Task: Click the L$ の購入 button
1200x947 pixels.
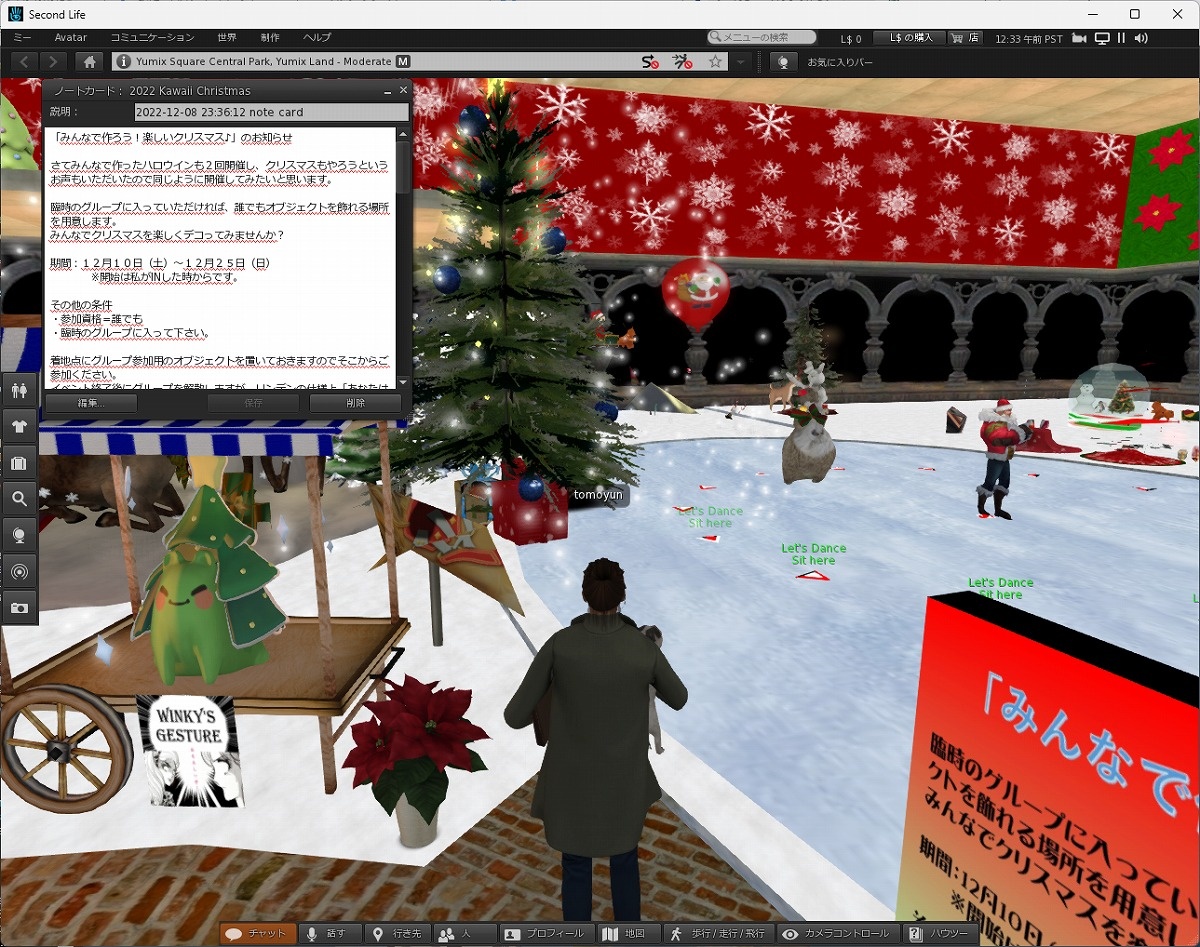Action: tap(909, 38)
